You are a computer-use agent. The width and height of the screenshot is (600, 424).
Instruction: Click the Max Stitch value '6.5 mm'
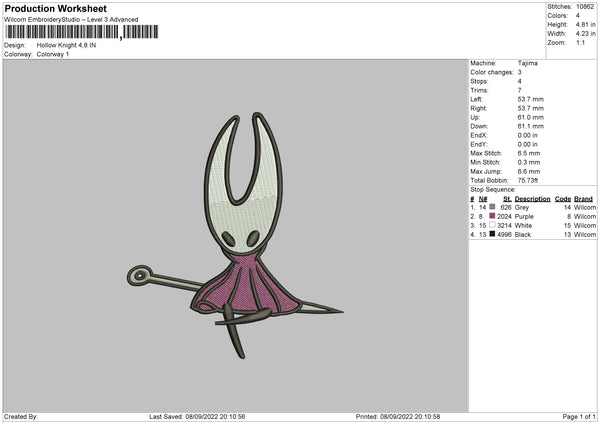point(529,153)
